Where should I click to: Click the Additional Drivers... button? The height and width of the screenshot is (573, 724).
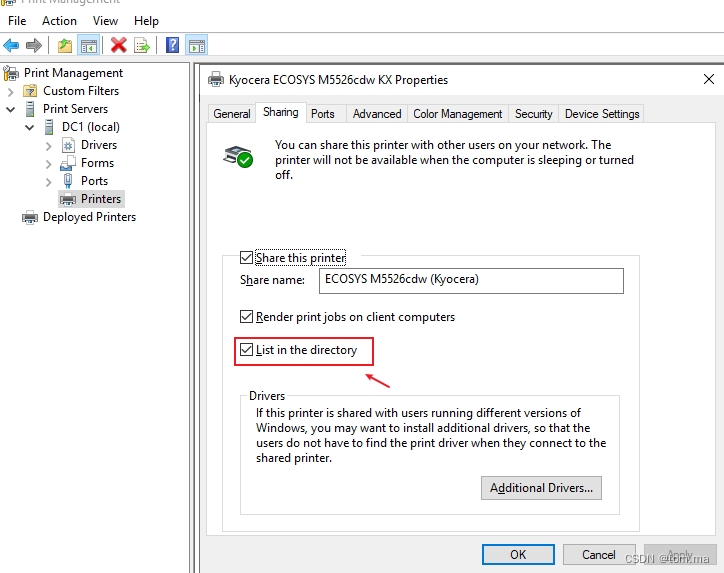coord(541,488)
